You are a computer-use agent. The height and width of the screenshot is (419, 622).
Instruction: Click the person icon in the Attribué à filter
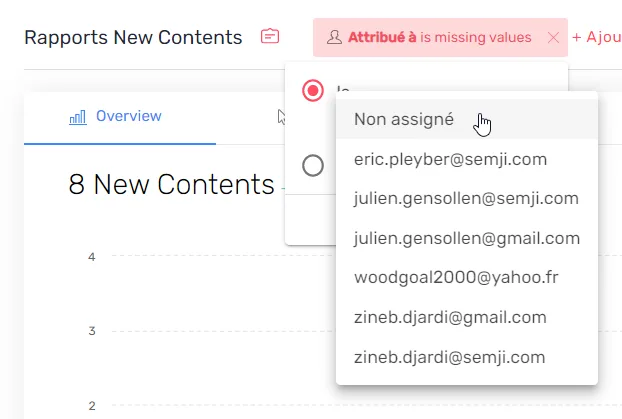click(x=334, y=37)
